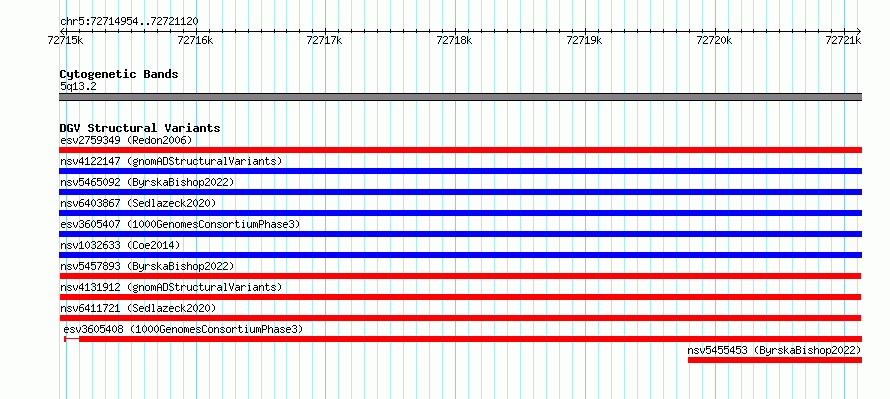Viewport: 890px width, 399px height.
Task: Select the esv3605408 (1000GenomesConsortiumPhase3) label
Action: [183, 329]
